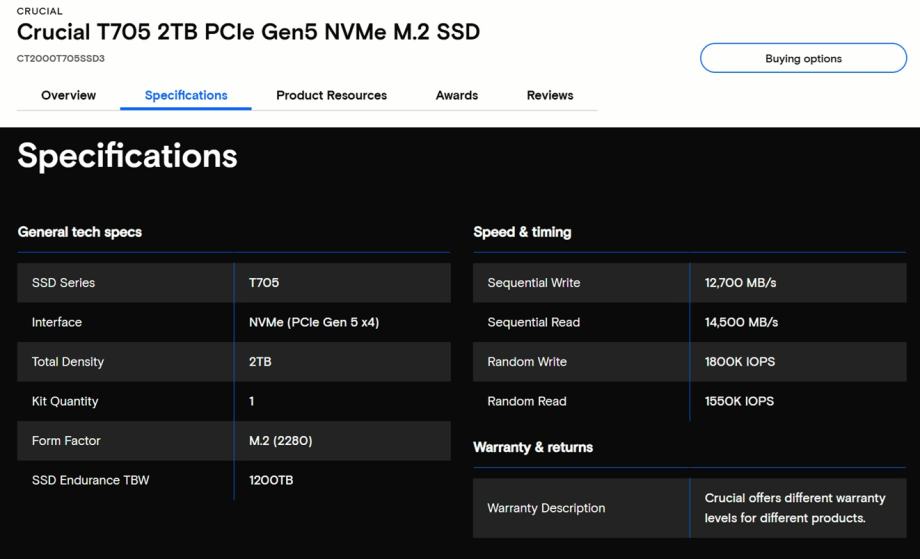
Task: Click the Warranty & returns heading
Action: [533, 447]
